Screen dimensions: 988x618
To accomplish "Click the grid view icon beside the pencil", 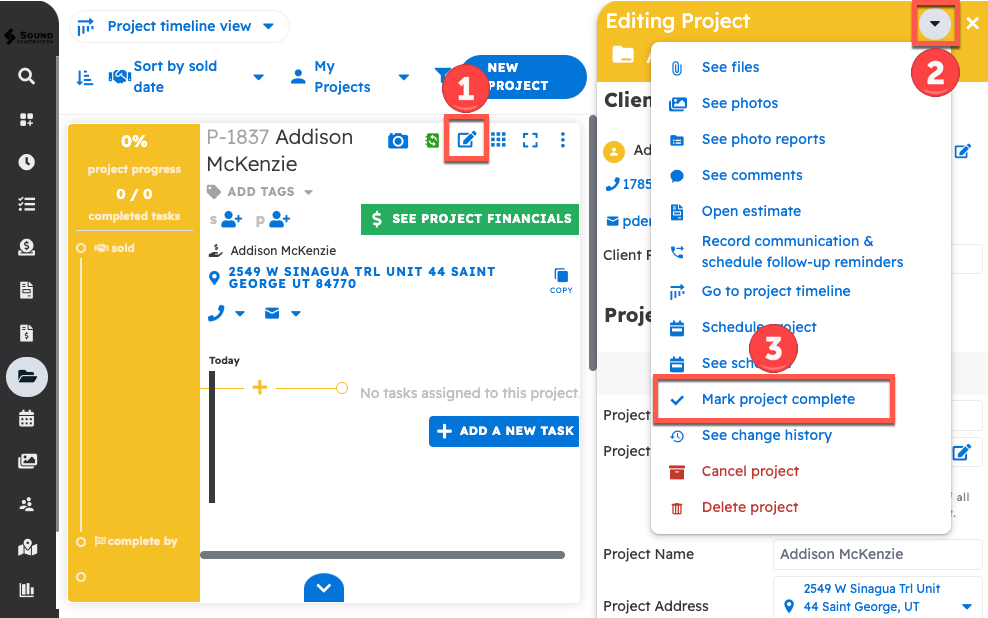I will [x=500, y=140].
